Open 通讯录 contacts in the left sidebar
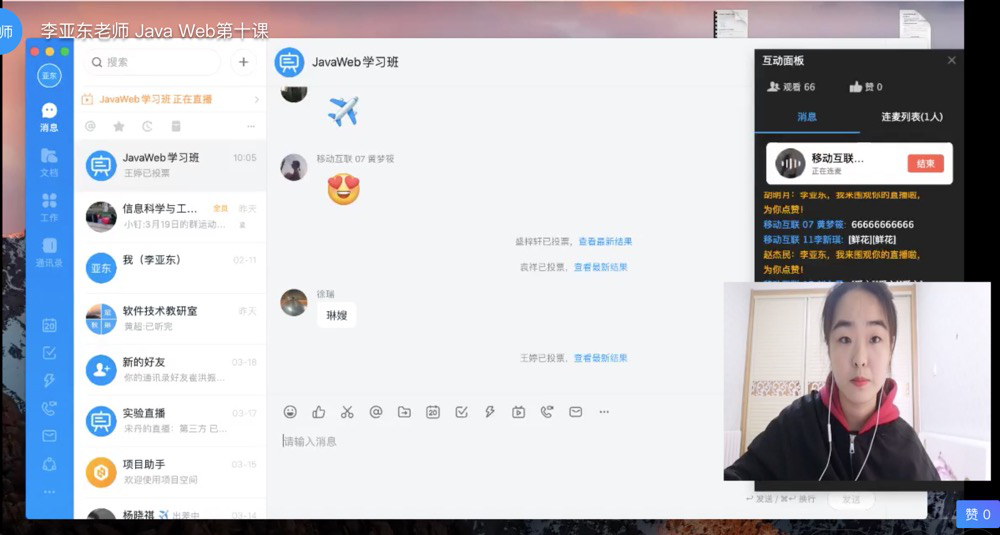 point(49,252)
